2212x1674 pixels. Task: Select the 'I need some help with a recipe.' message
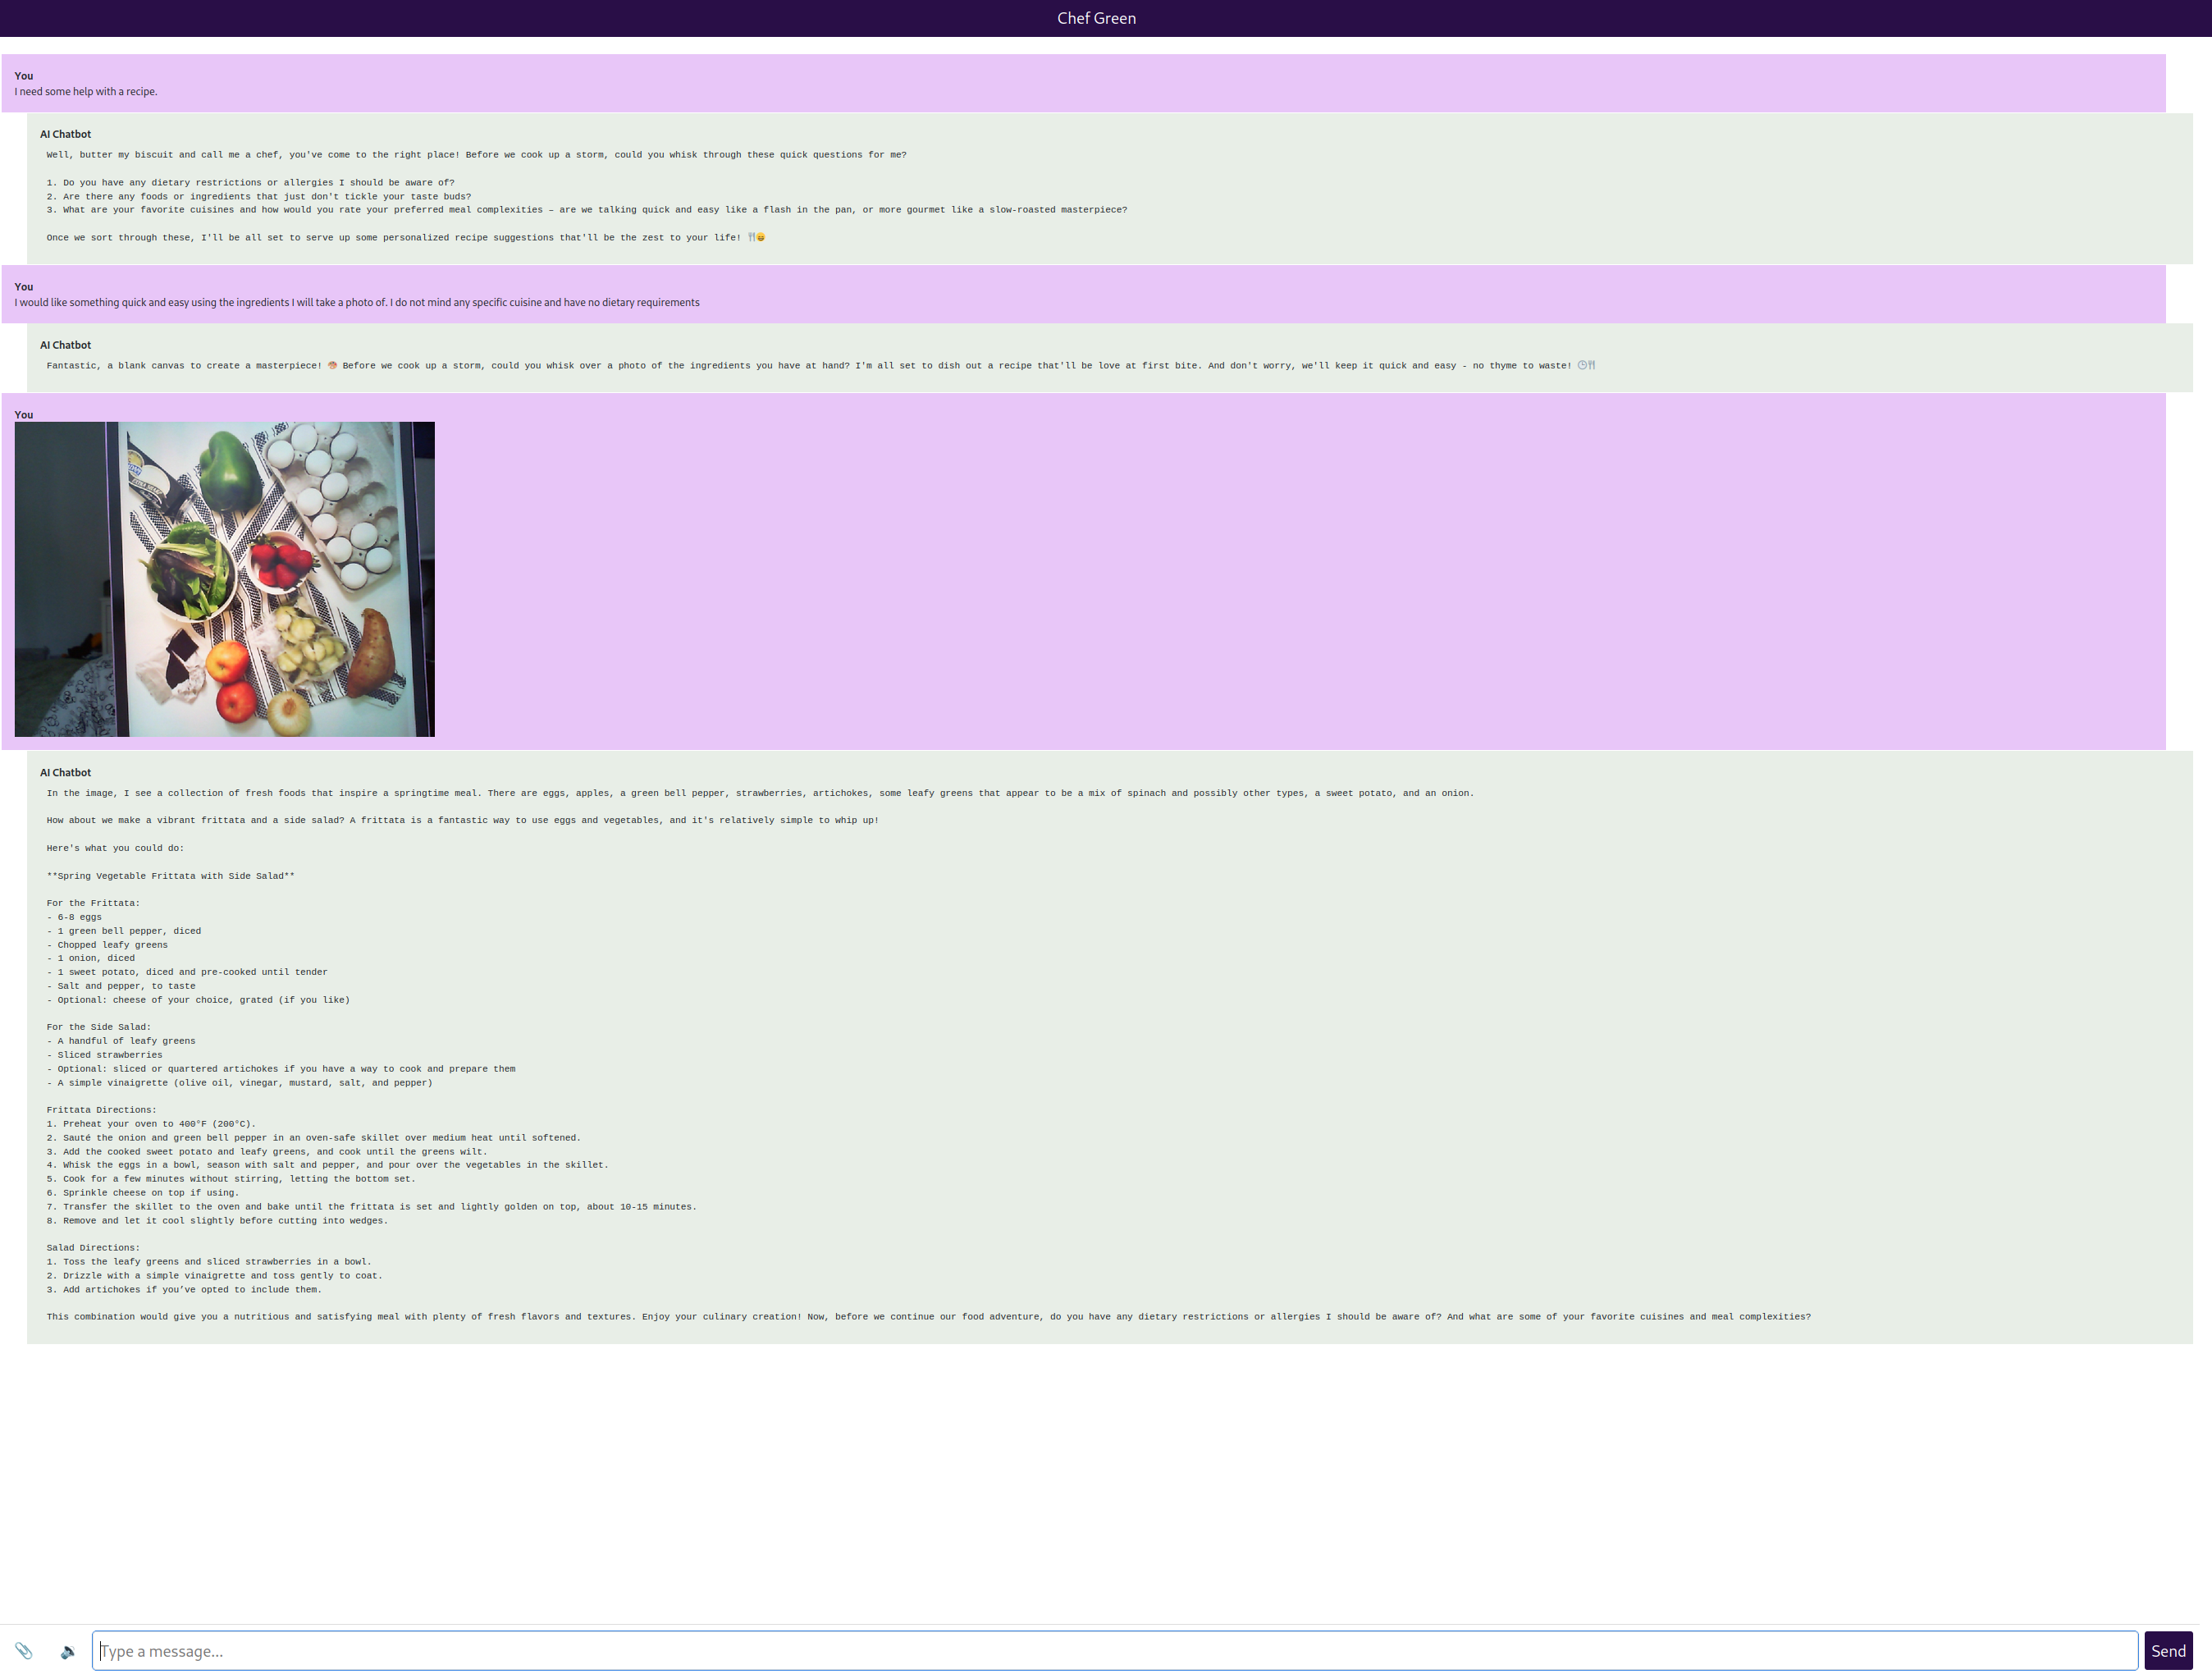86,92
